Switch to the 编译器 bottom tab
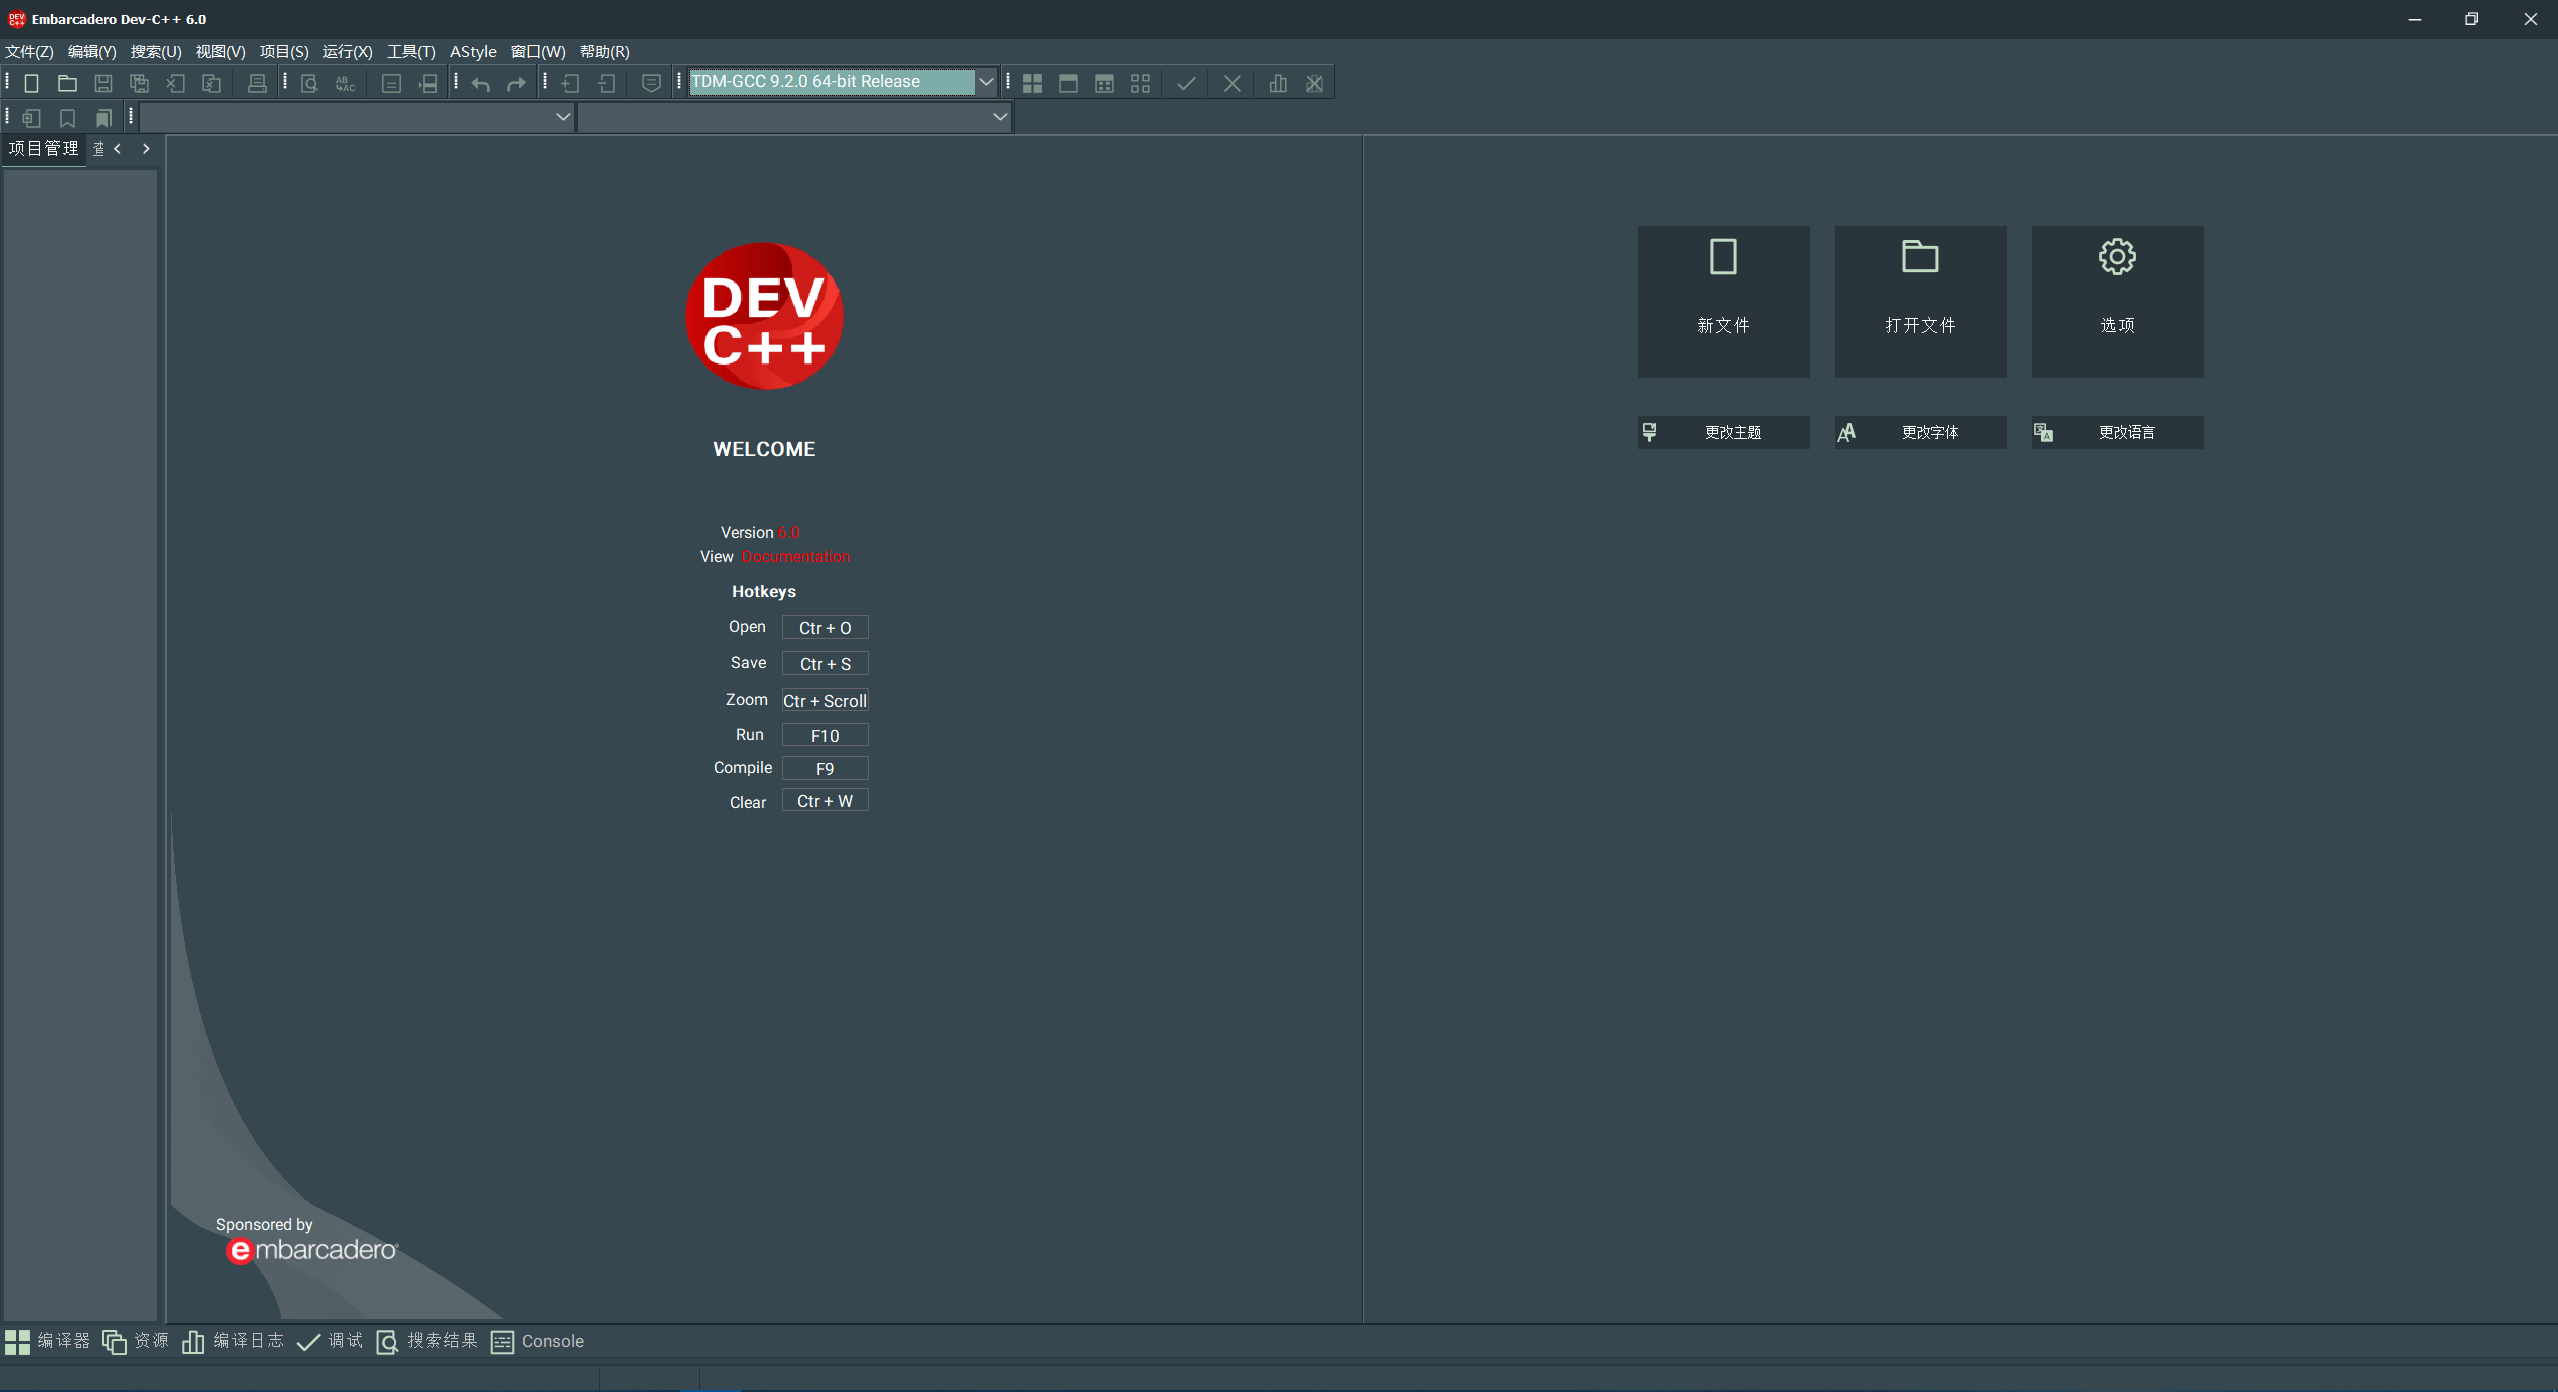This screenshot has height=1392, width=2558. pos(47,1342)
